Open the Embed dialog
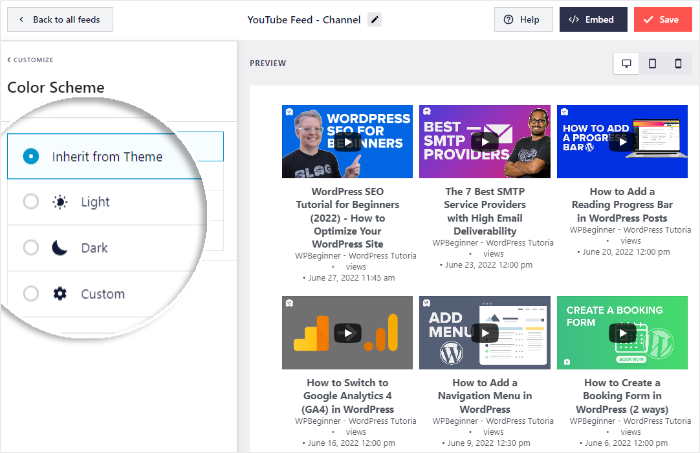The height and width of the screenshot is (453, 700). [x=593, y=20]
